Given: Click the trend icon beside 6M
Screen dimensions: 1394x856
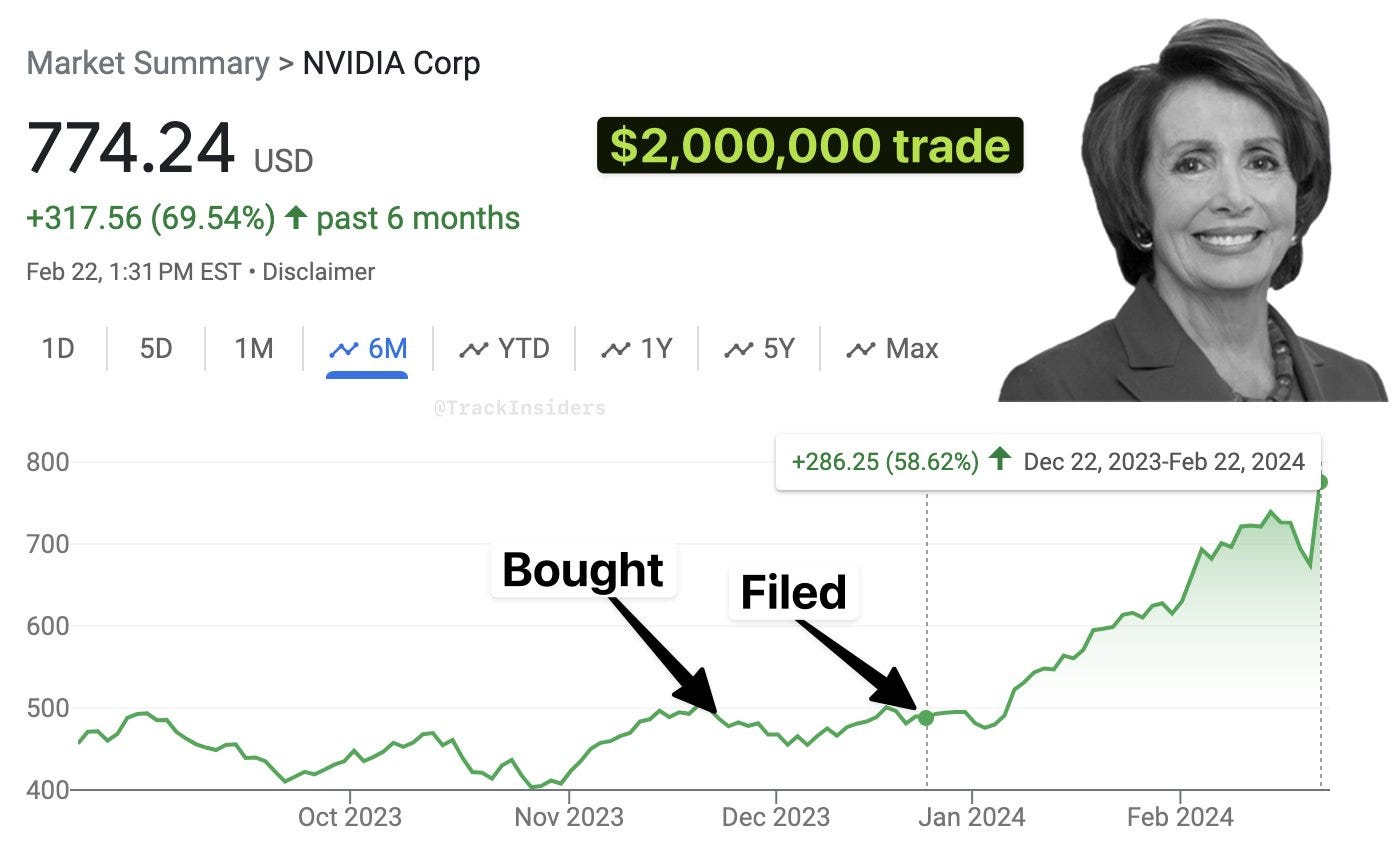Looking at the screenshot, I should click(344, 349).
